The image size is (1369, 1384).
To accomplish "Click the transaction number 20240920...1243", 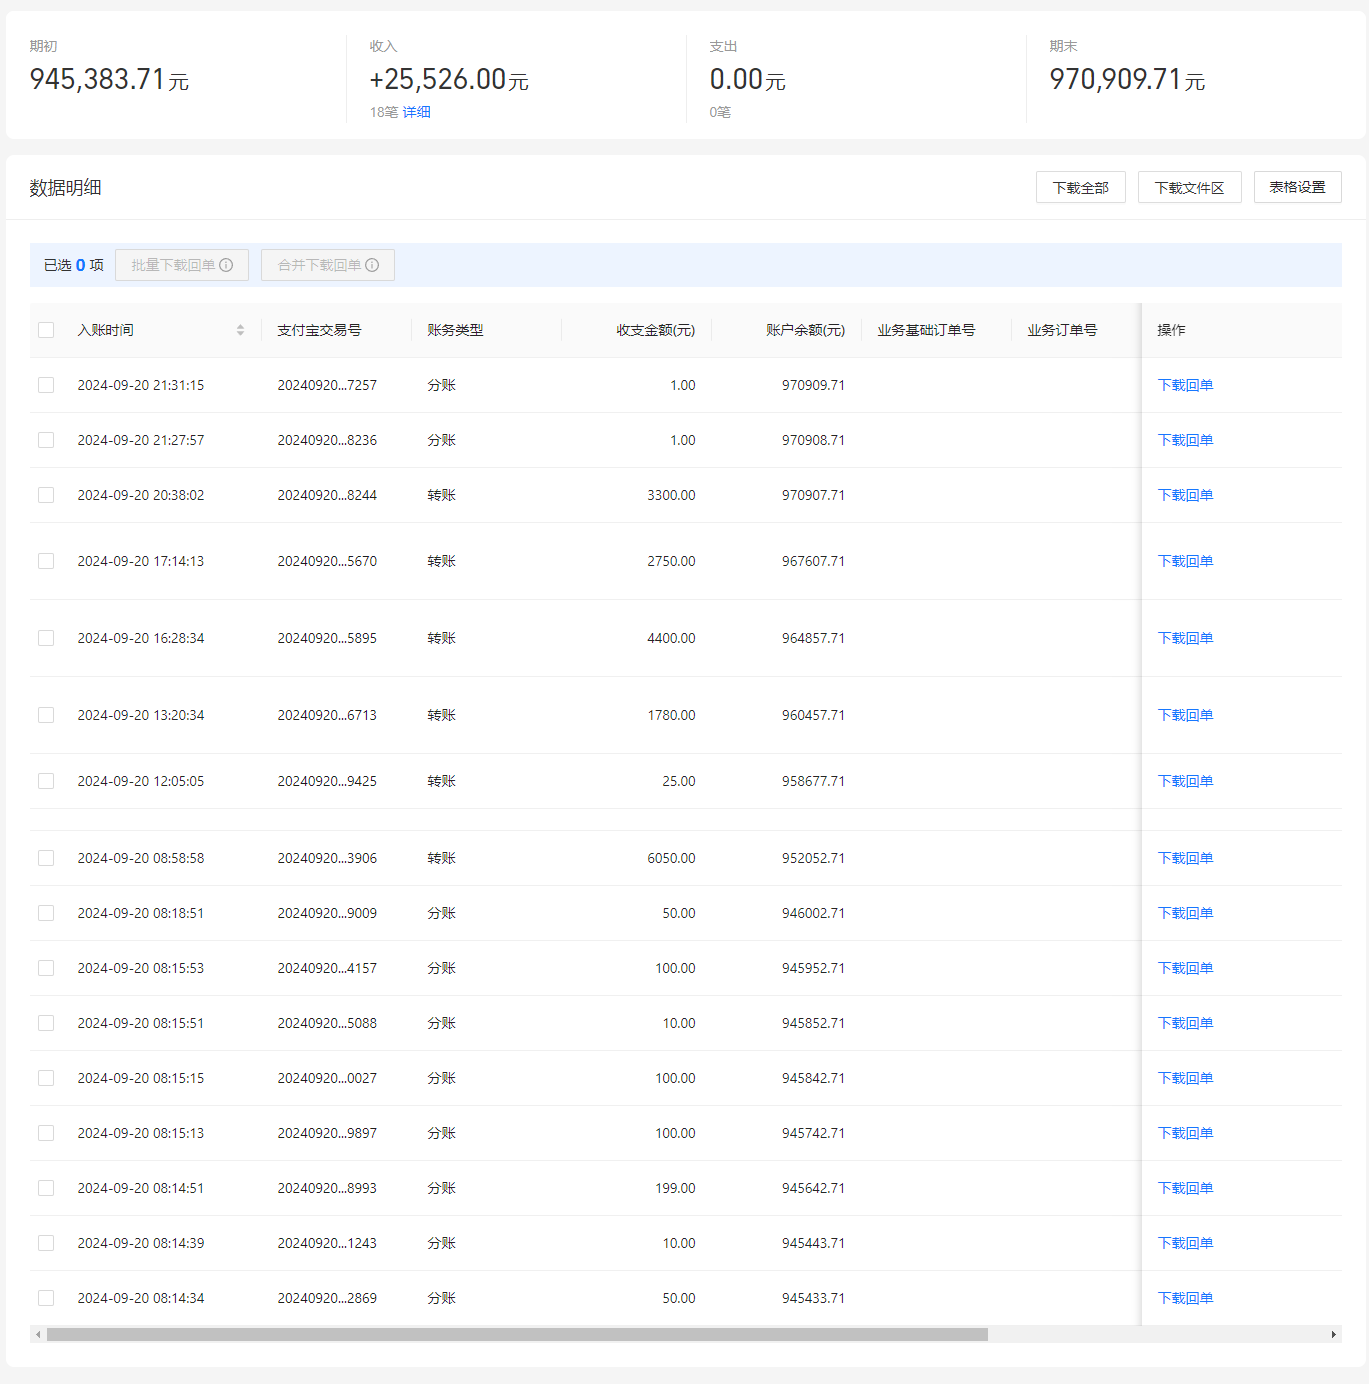I will click(x=327, y=1243).
